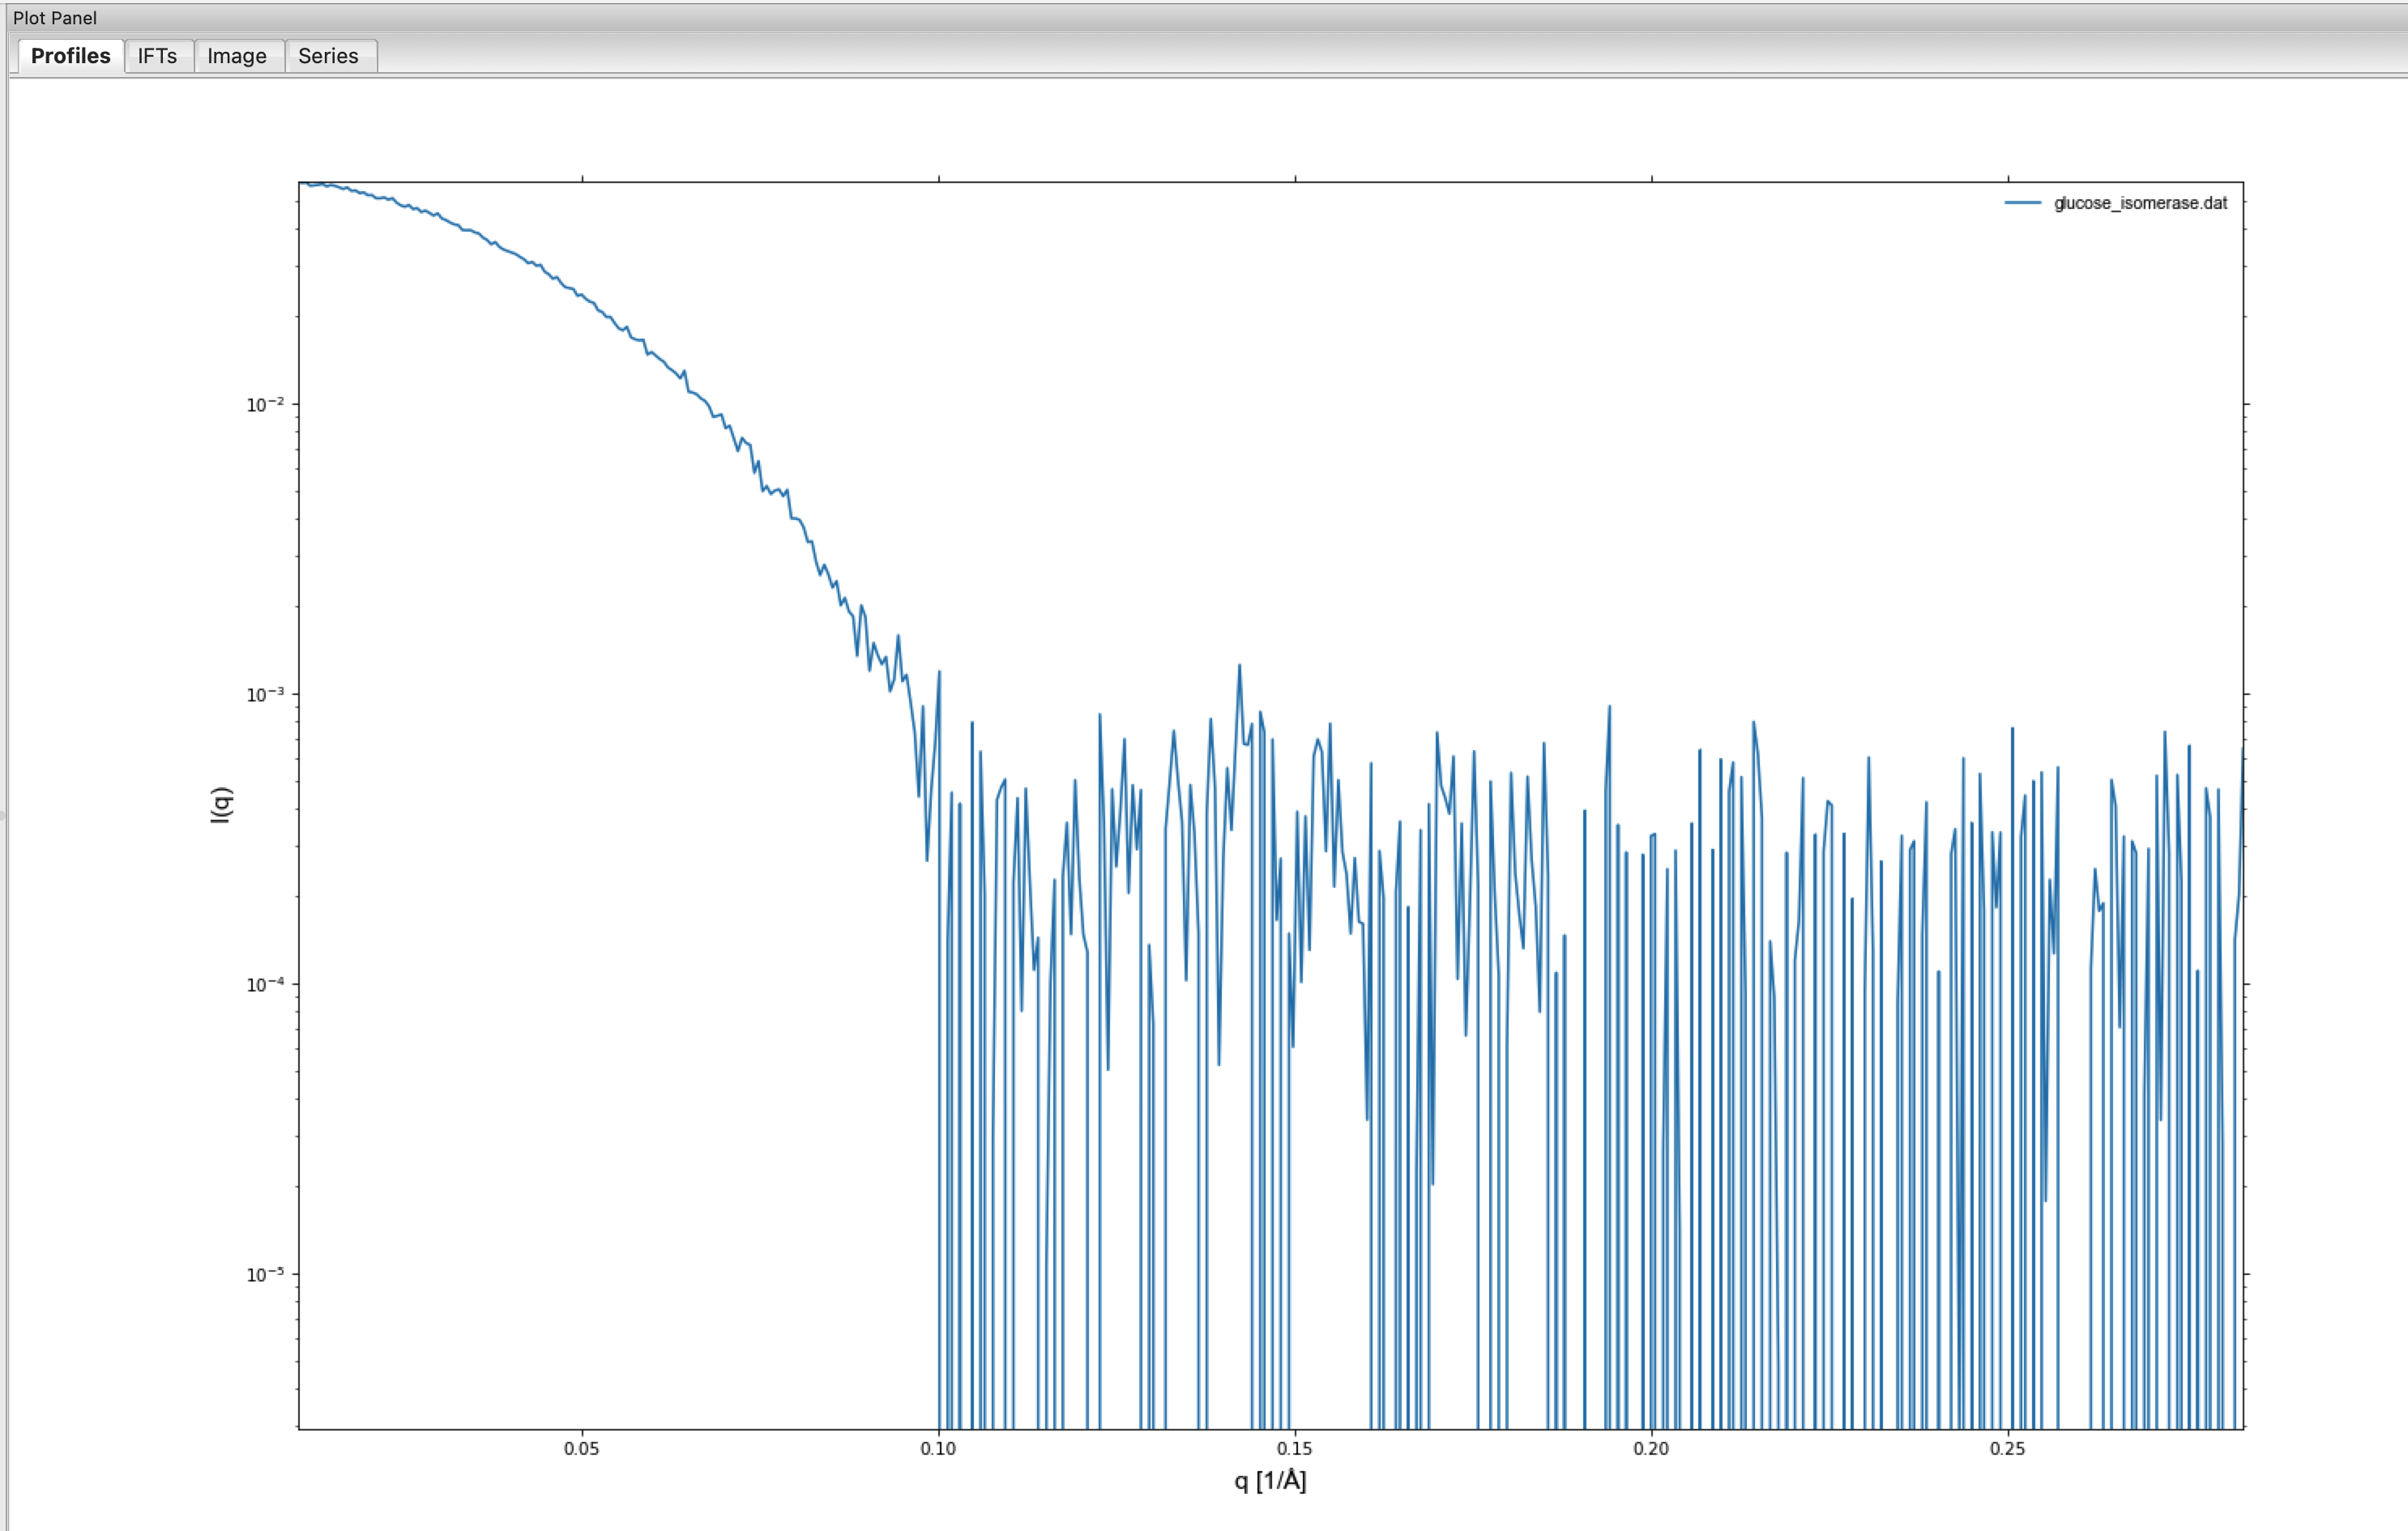
Task: Click the 10⁻² y-axis tick label
Action: pyautogui.click(x=265, y=404)
